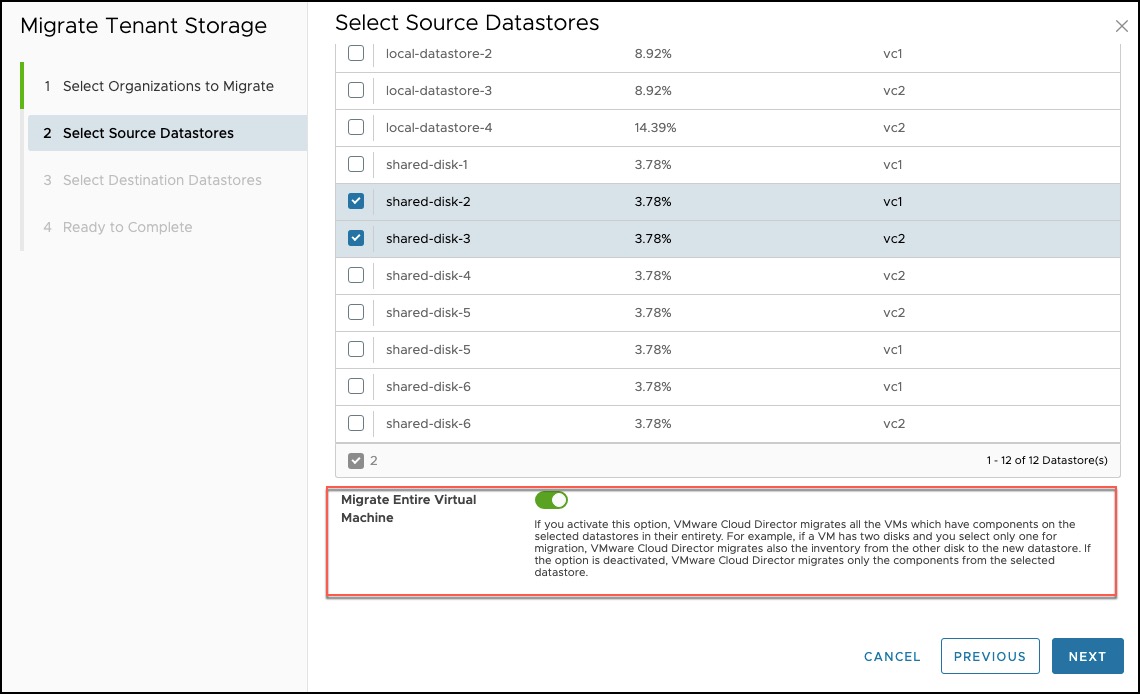
Task: Open step 2 Select Source Datastores
Action: click(148, 133)
